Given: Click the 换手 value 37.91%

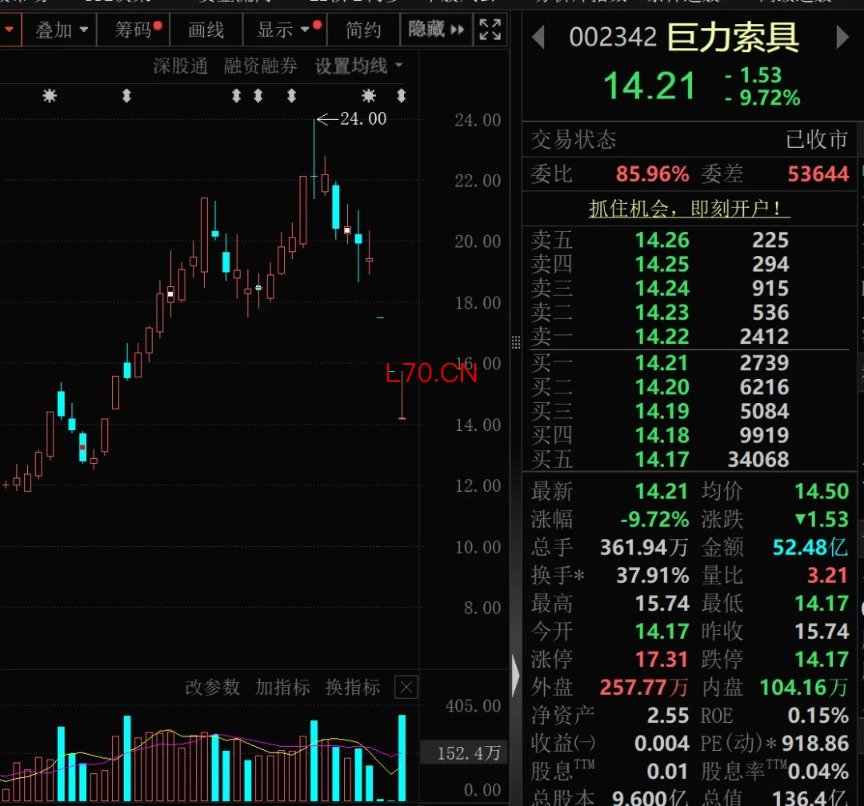Looking at the screenshot, I should (x=652, y=575).
